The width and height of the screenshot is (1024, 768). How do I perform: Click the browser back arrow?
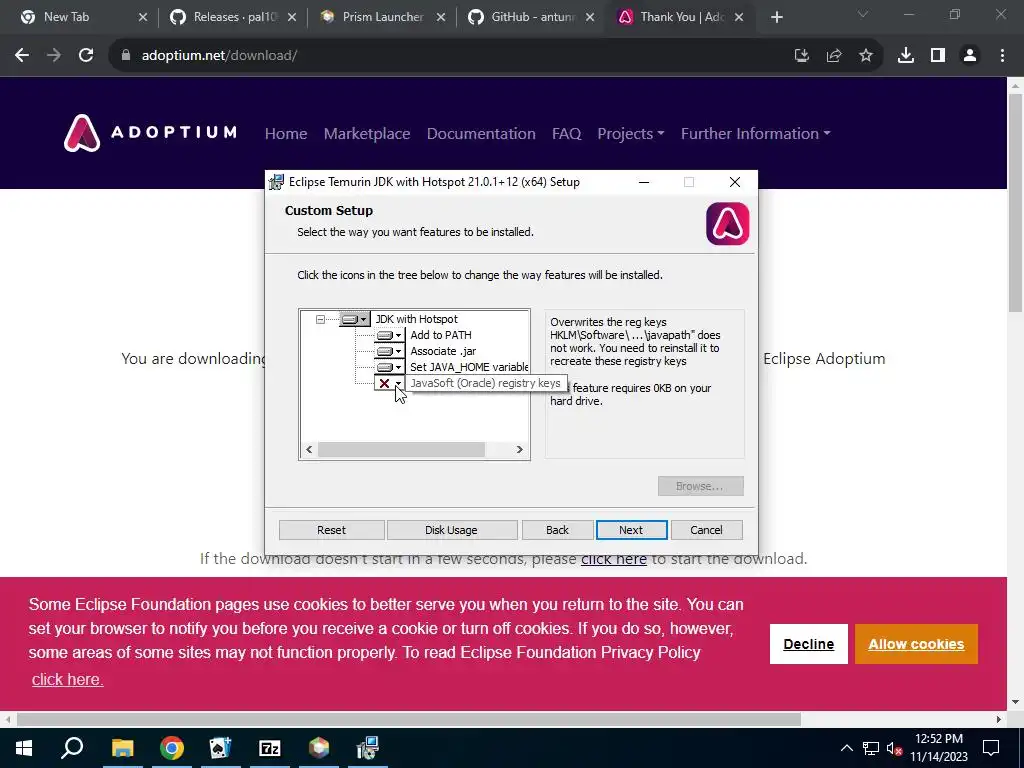[x=22, y=56]
